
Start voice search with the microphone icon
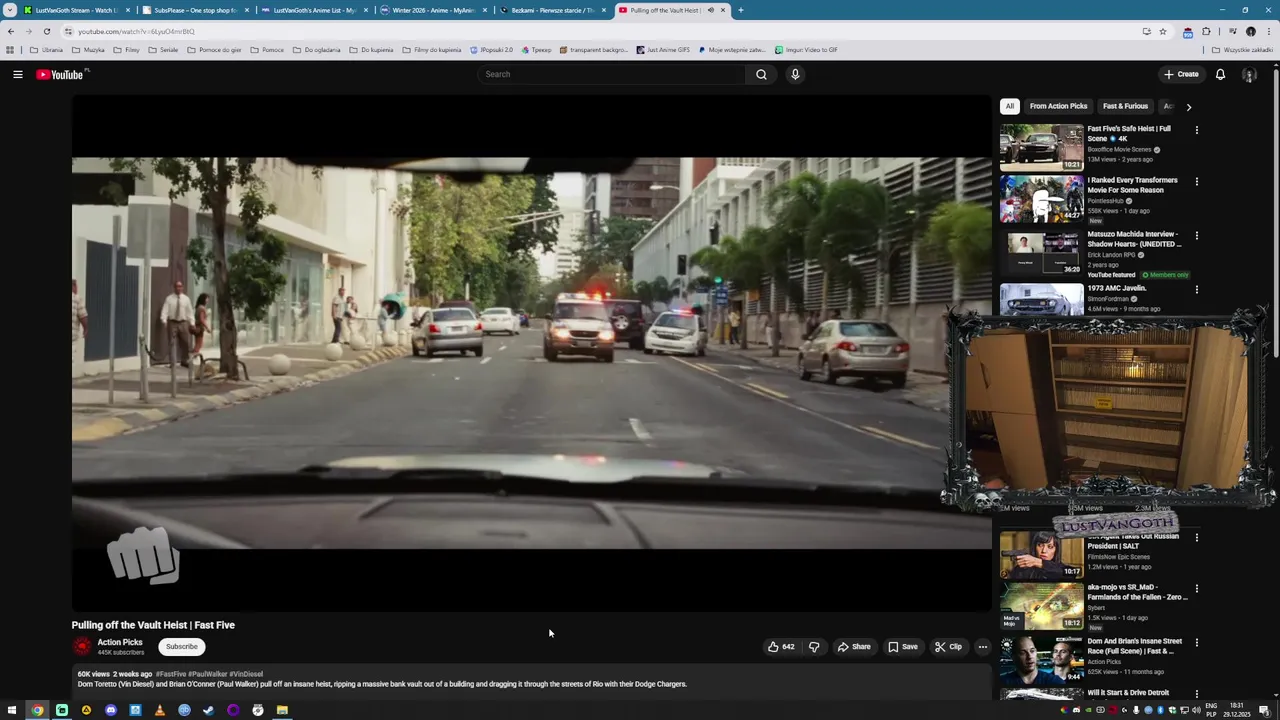795,74
